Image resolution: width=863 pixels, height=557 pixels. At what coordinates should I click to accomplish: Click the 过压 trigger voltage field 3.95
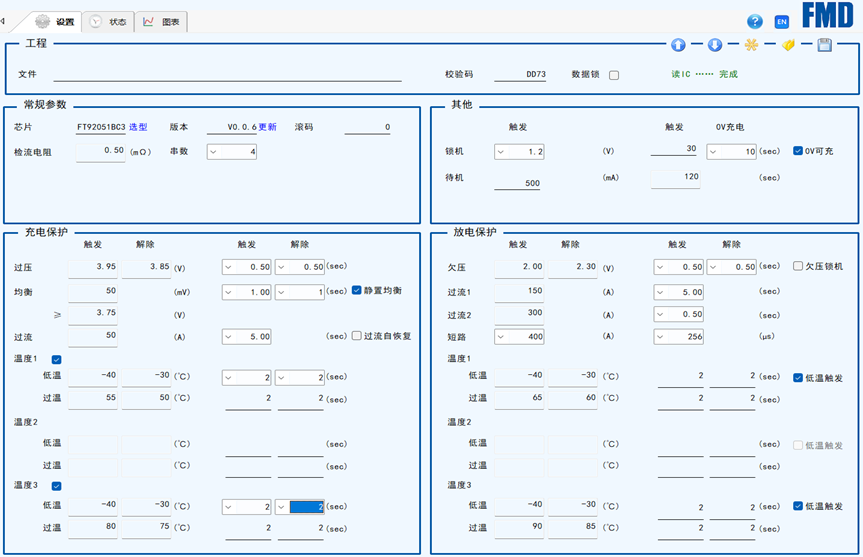pyautogui.click(x=92, y=268)
